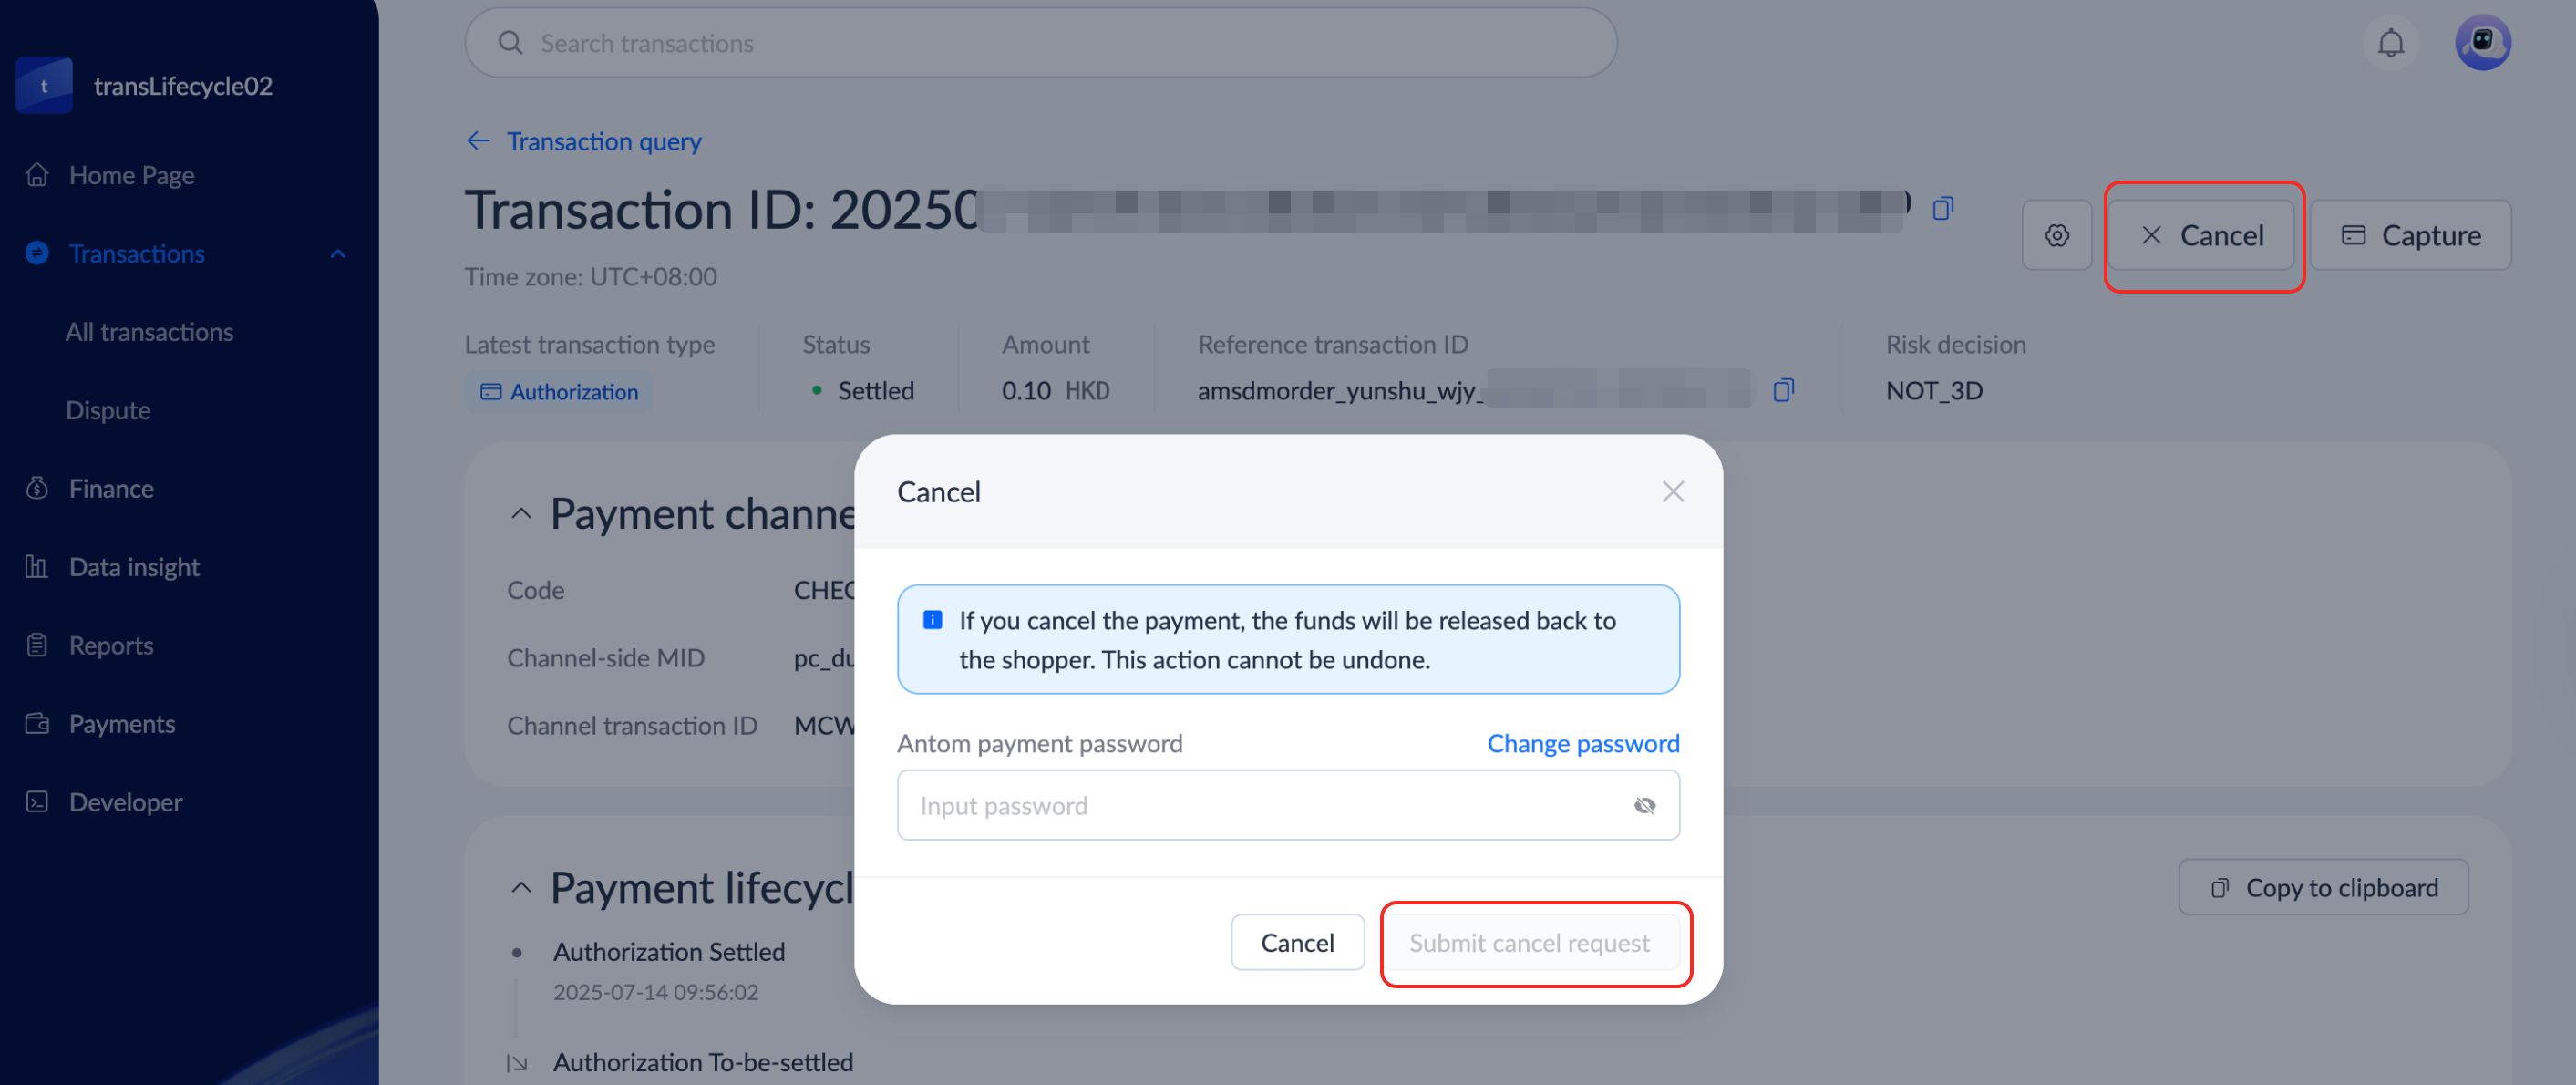Click the back arrow to Transaction query
Image resolution: width=2576 pixels, height=1085 pixels.
[479, 141]
